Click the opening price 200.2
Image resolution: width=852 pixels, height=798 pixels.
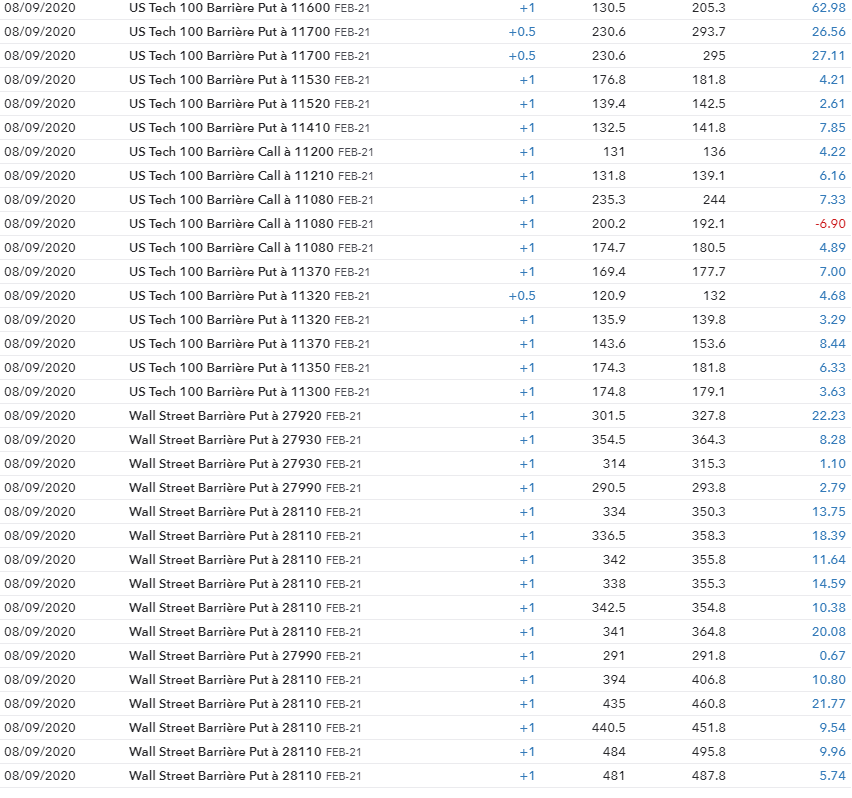click(x=609, y=224)
